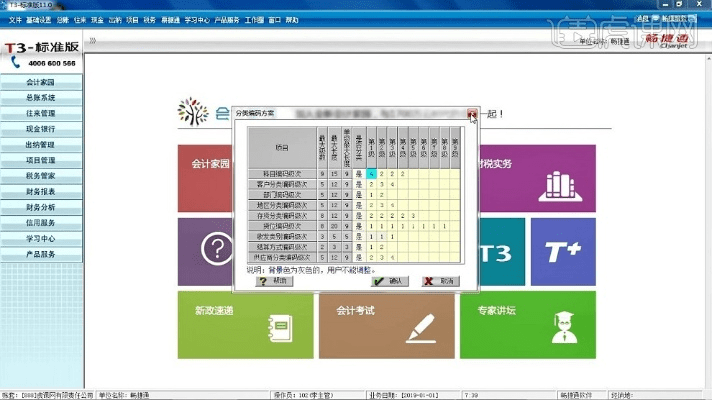Select 出纳管理 in the left sidebar
The image size is (712, 400).
click(41, 145)
